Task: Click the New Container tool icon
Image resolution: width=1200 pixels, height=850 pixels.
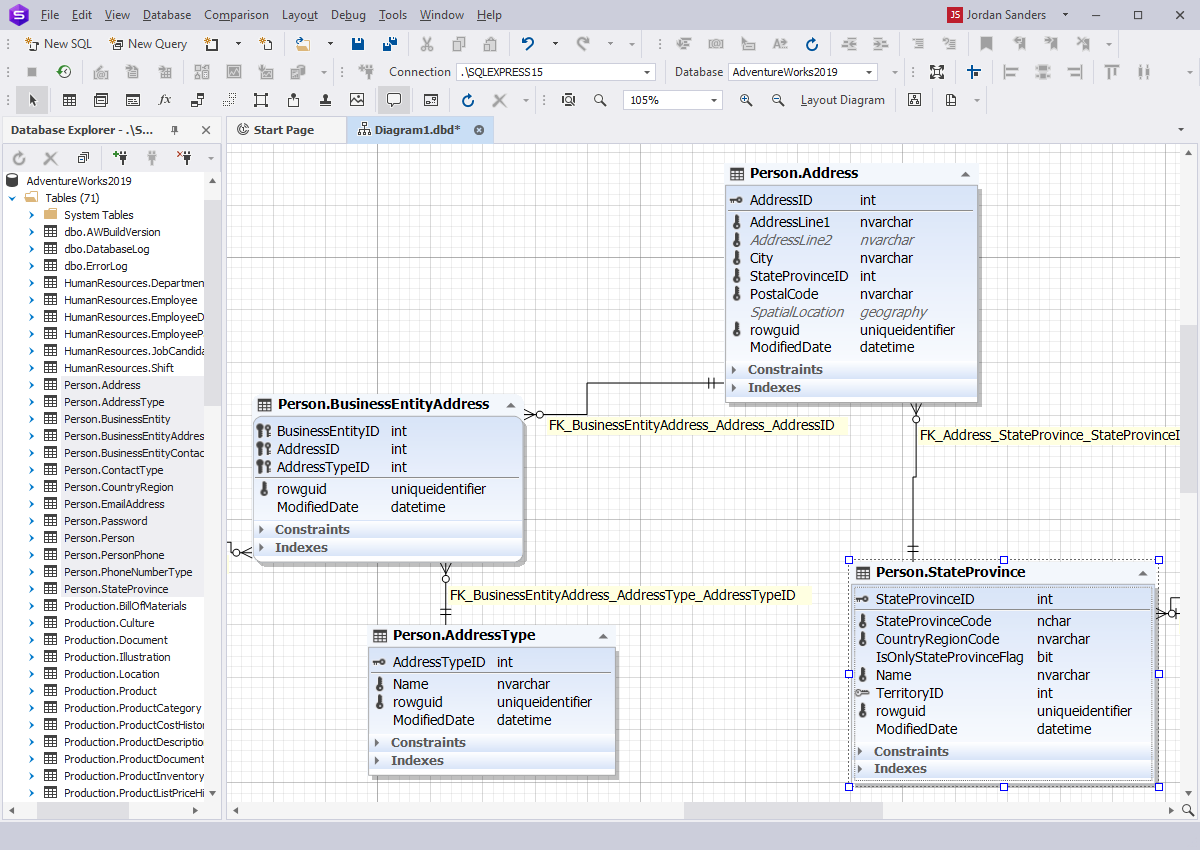Action: pyautogui.click(x=261, y=100)
